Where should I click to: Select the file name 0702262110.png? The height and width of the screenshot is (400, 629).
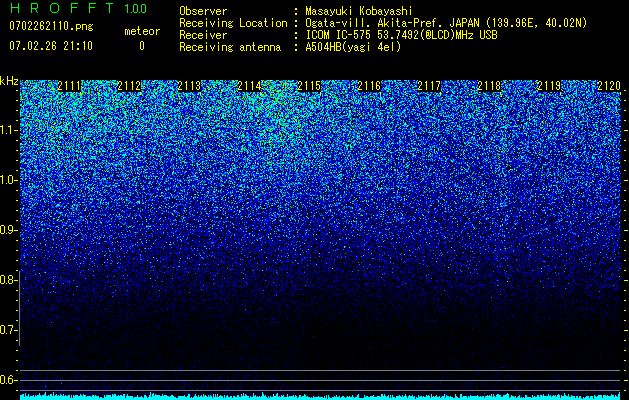(51, 26)
